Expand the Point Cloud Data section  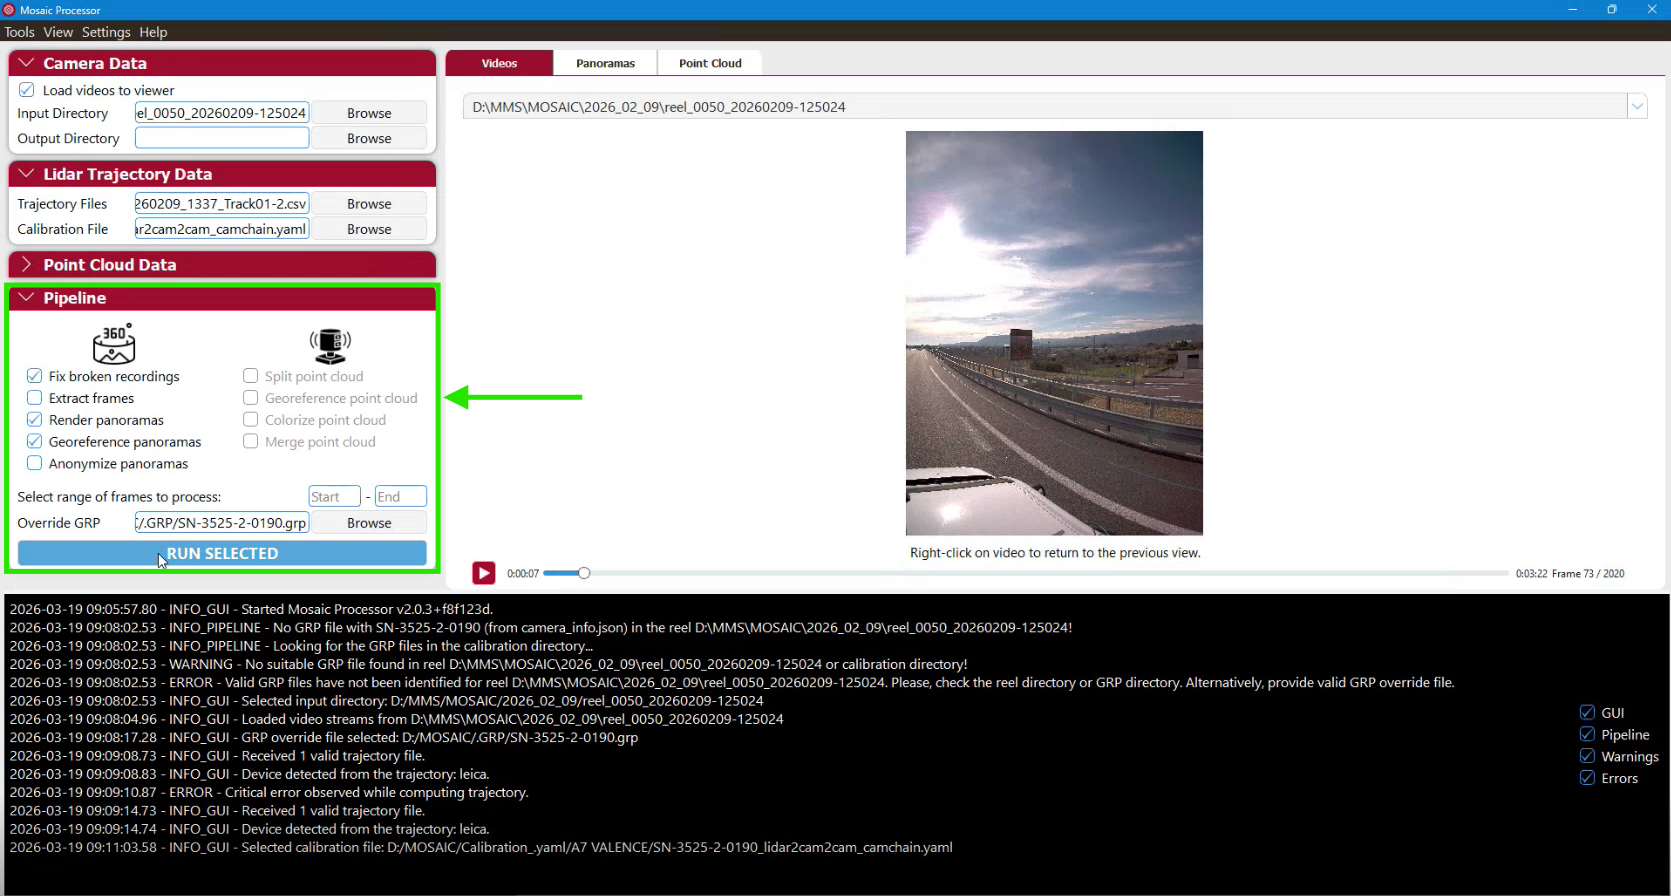coord(26,265)
